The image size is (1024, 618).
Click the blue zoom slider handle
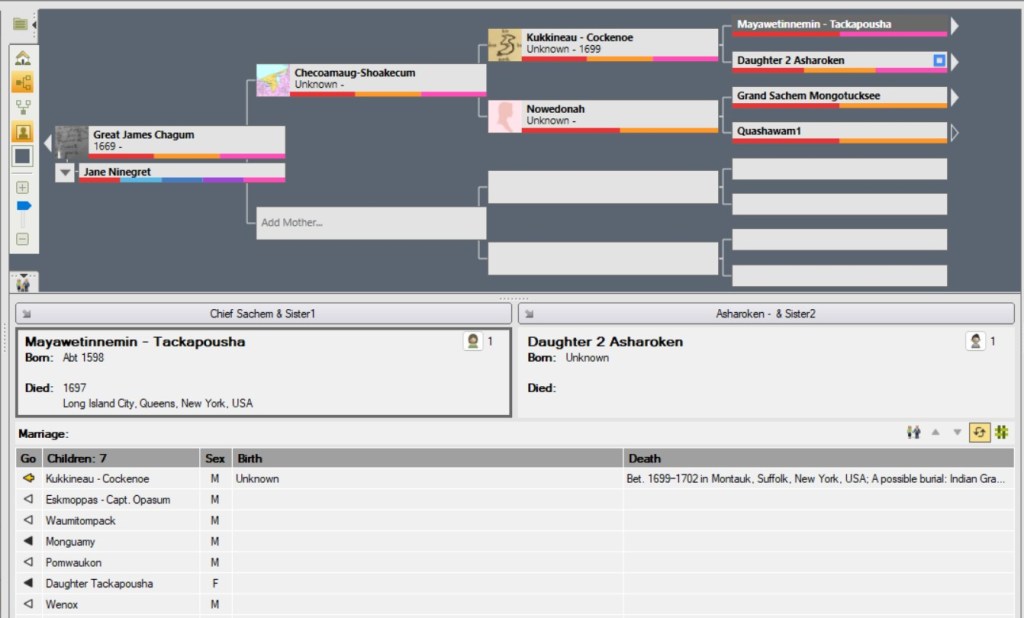[x=24, y=206]
